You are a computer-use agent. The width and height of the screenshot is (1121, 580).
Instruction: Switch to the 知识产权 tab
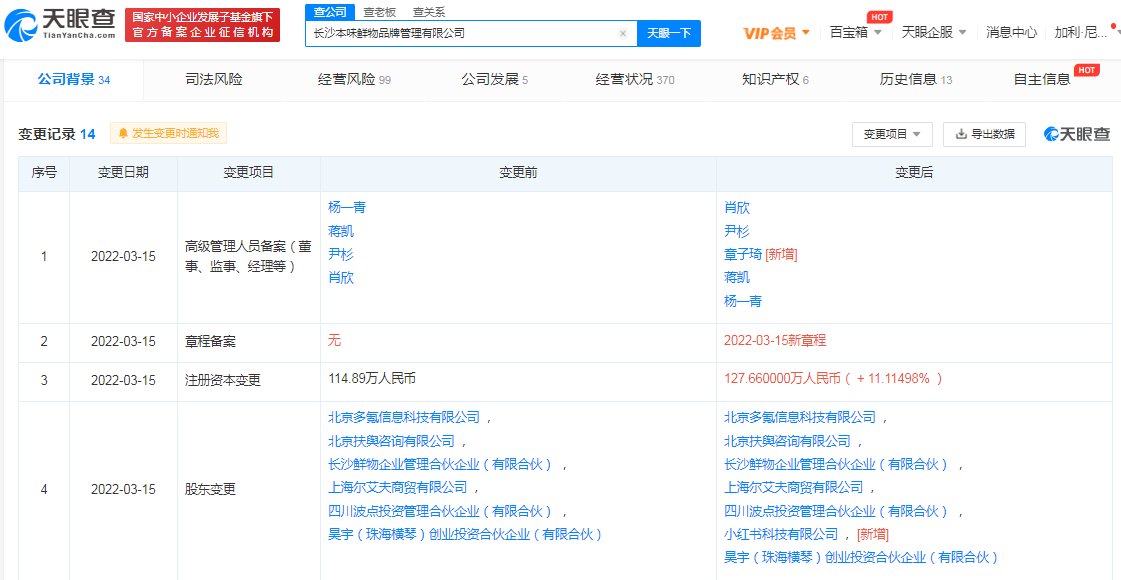pyautogui.click(x=775, y=79)
